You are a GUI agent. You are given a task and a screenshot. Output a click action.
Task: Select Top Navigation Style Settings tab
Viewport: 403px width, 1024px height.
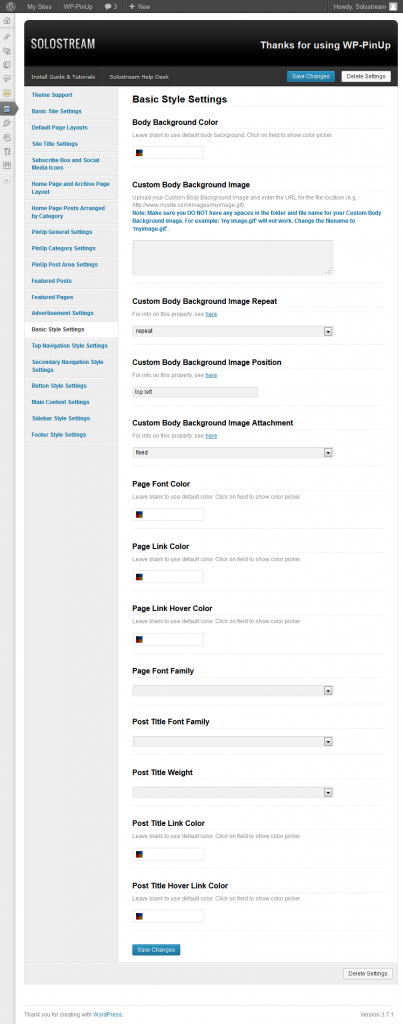pyautogui.click(x=70, y=345)
